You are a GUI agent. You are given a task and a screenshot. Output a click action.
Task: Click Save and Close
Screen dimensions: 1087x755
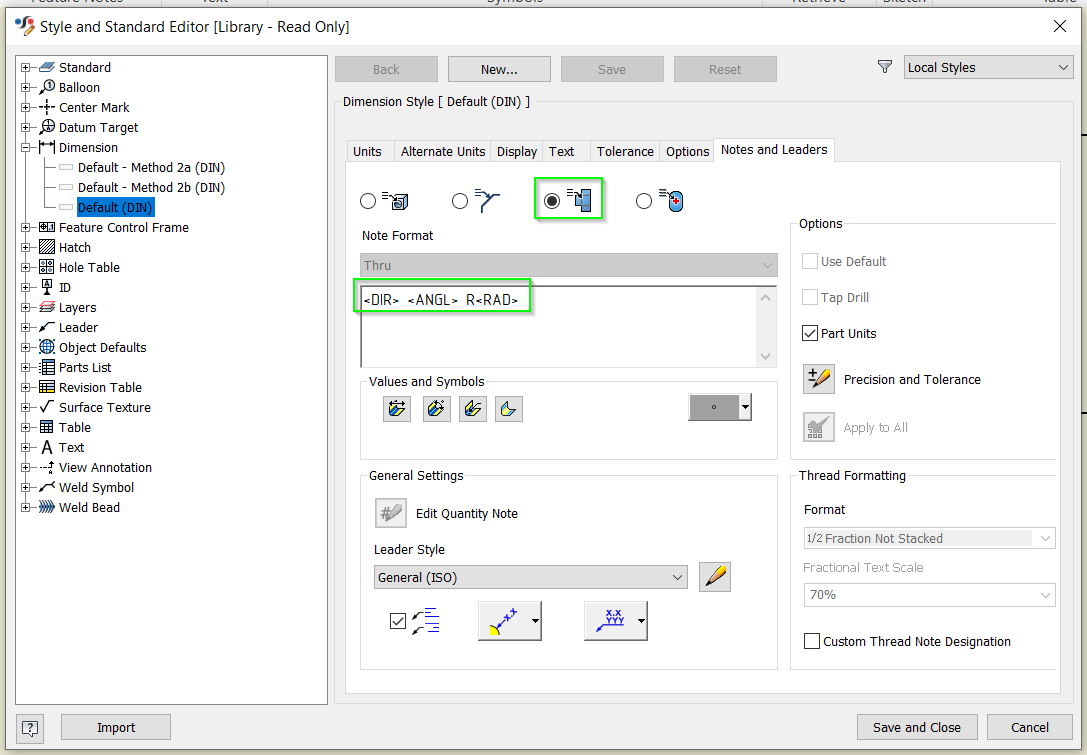916,727
